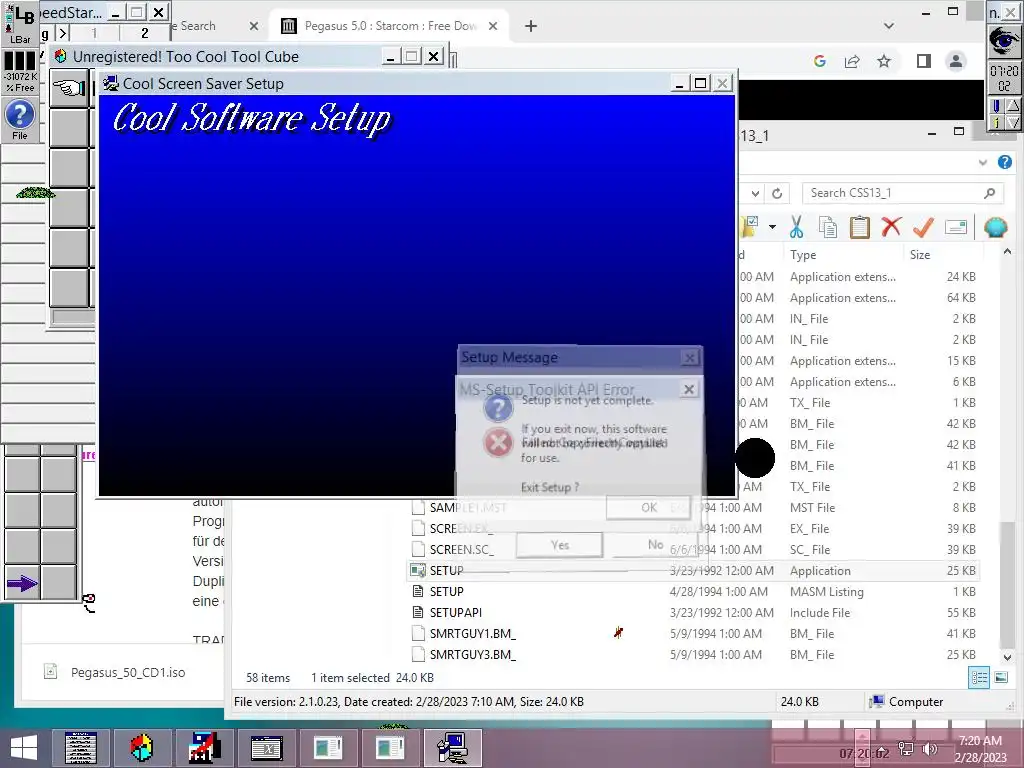Click the Paste clipboard icon in Explorer toolbar
The height and width of the screenshot is (768, 1024).
click(859, 227)
